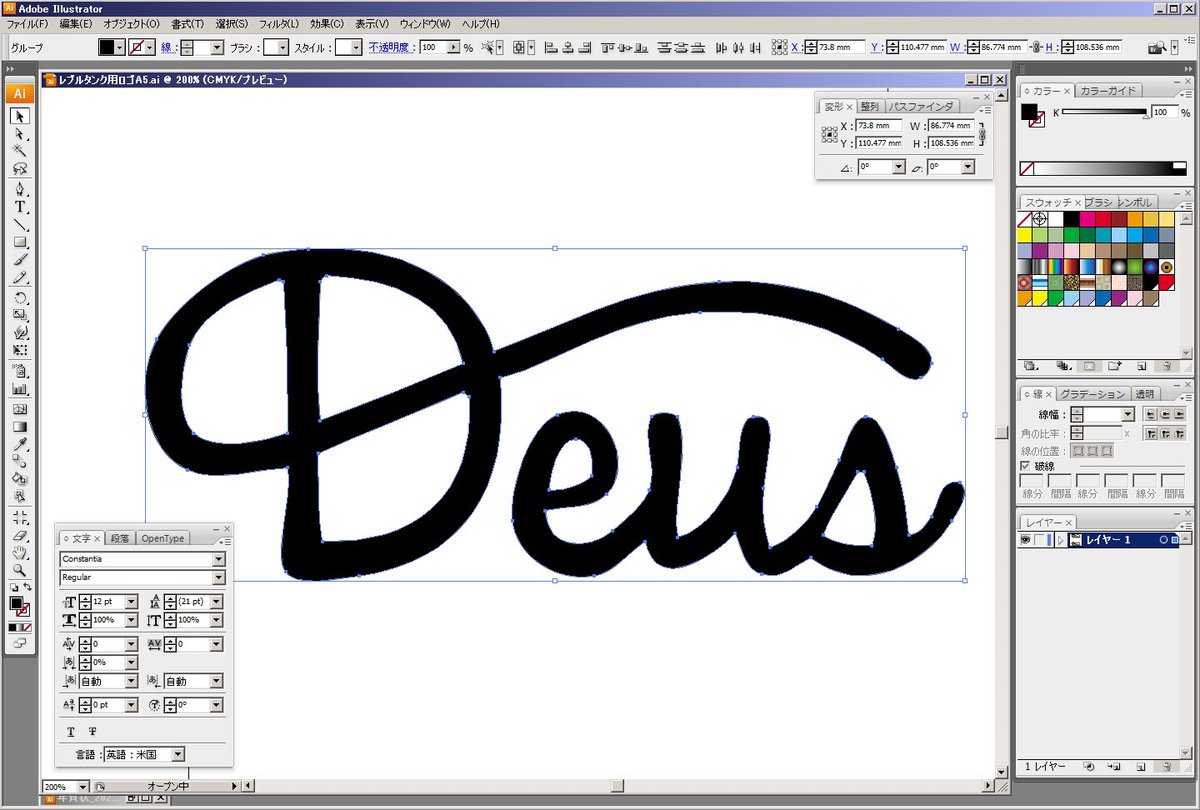
Task: Select the Rectangle tool
Action: point(20,243)
